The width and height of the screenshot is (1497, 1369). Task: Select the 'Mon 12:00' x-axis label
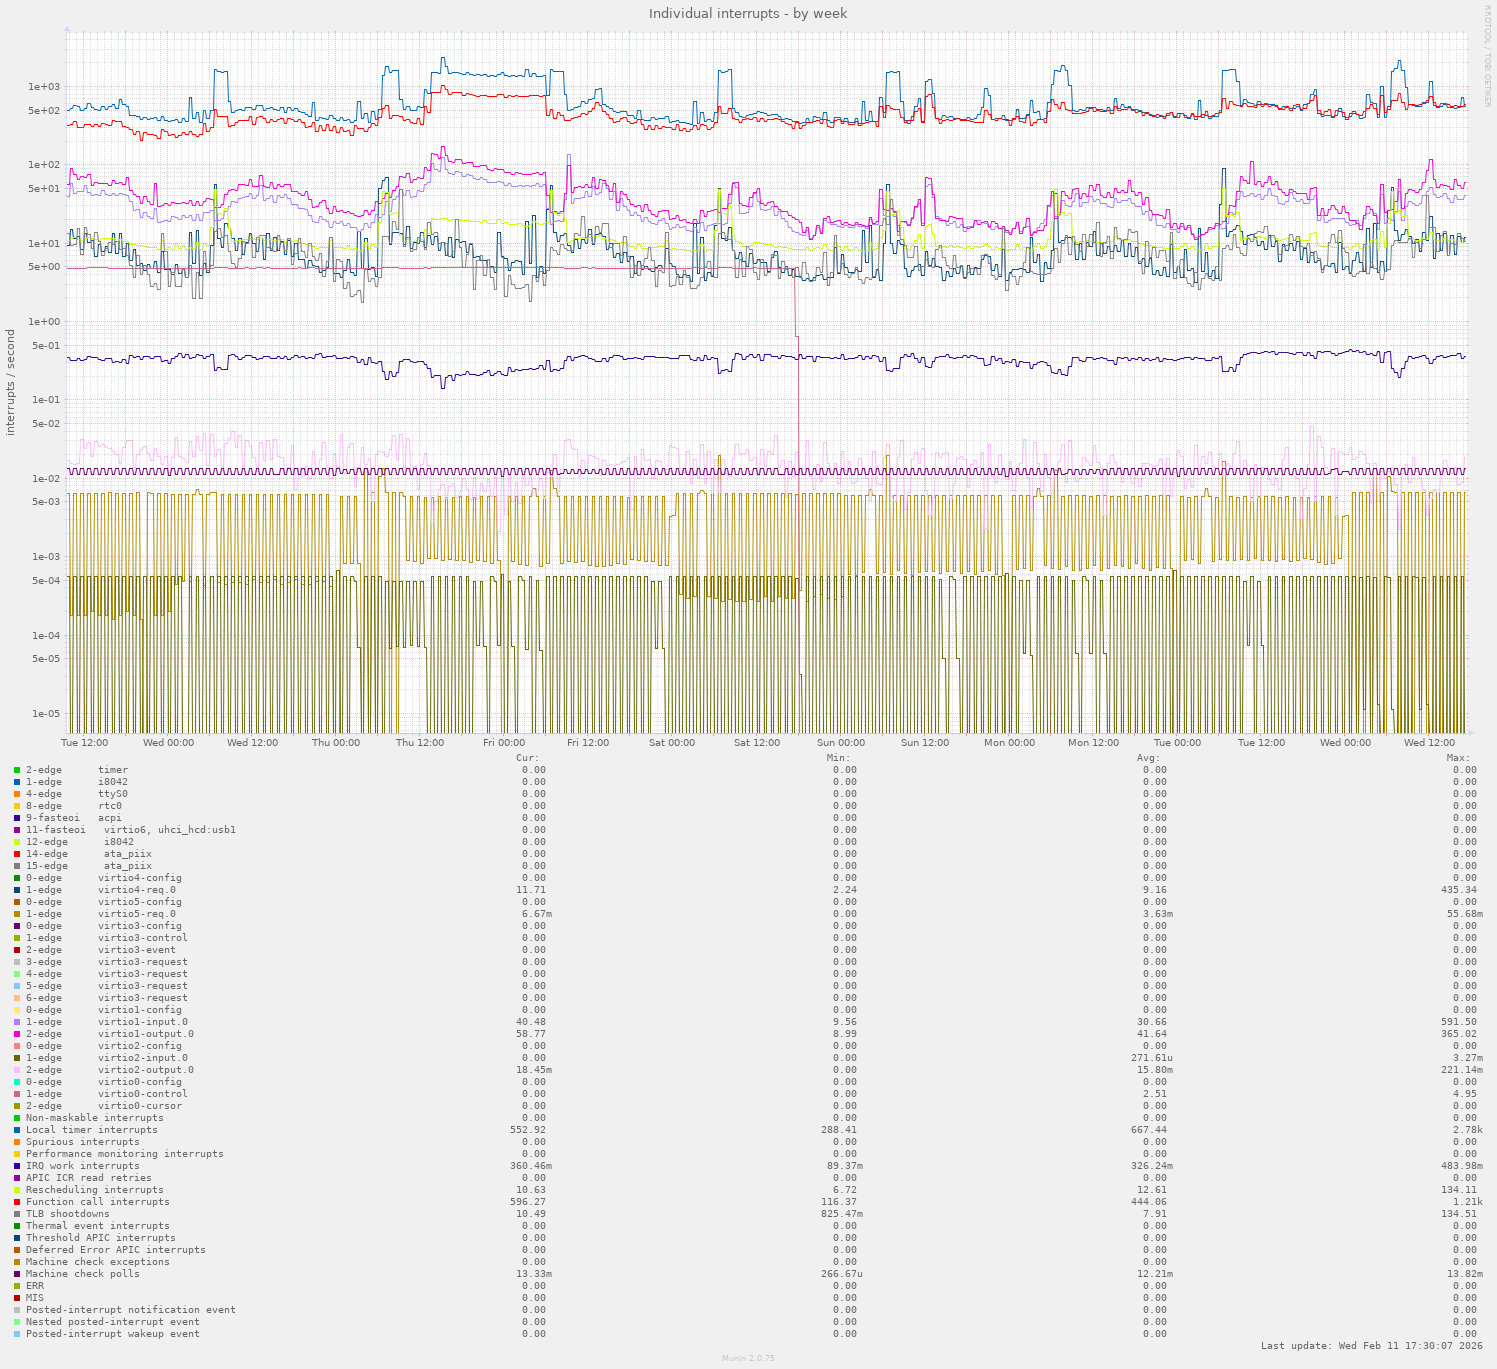point(1093,743)
